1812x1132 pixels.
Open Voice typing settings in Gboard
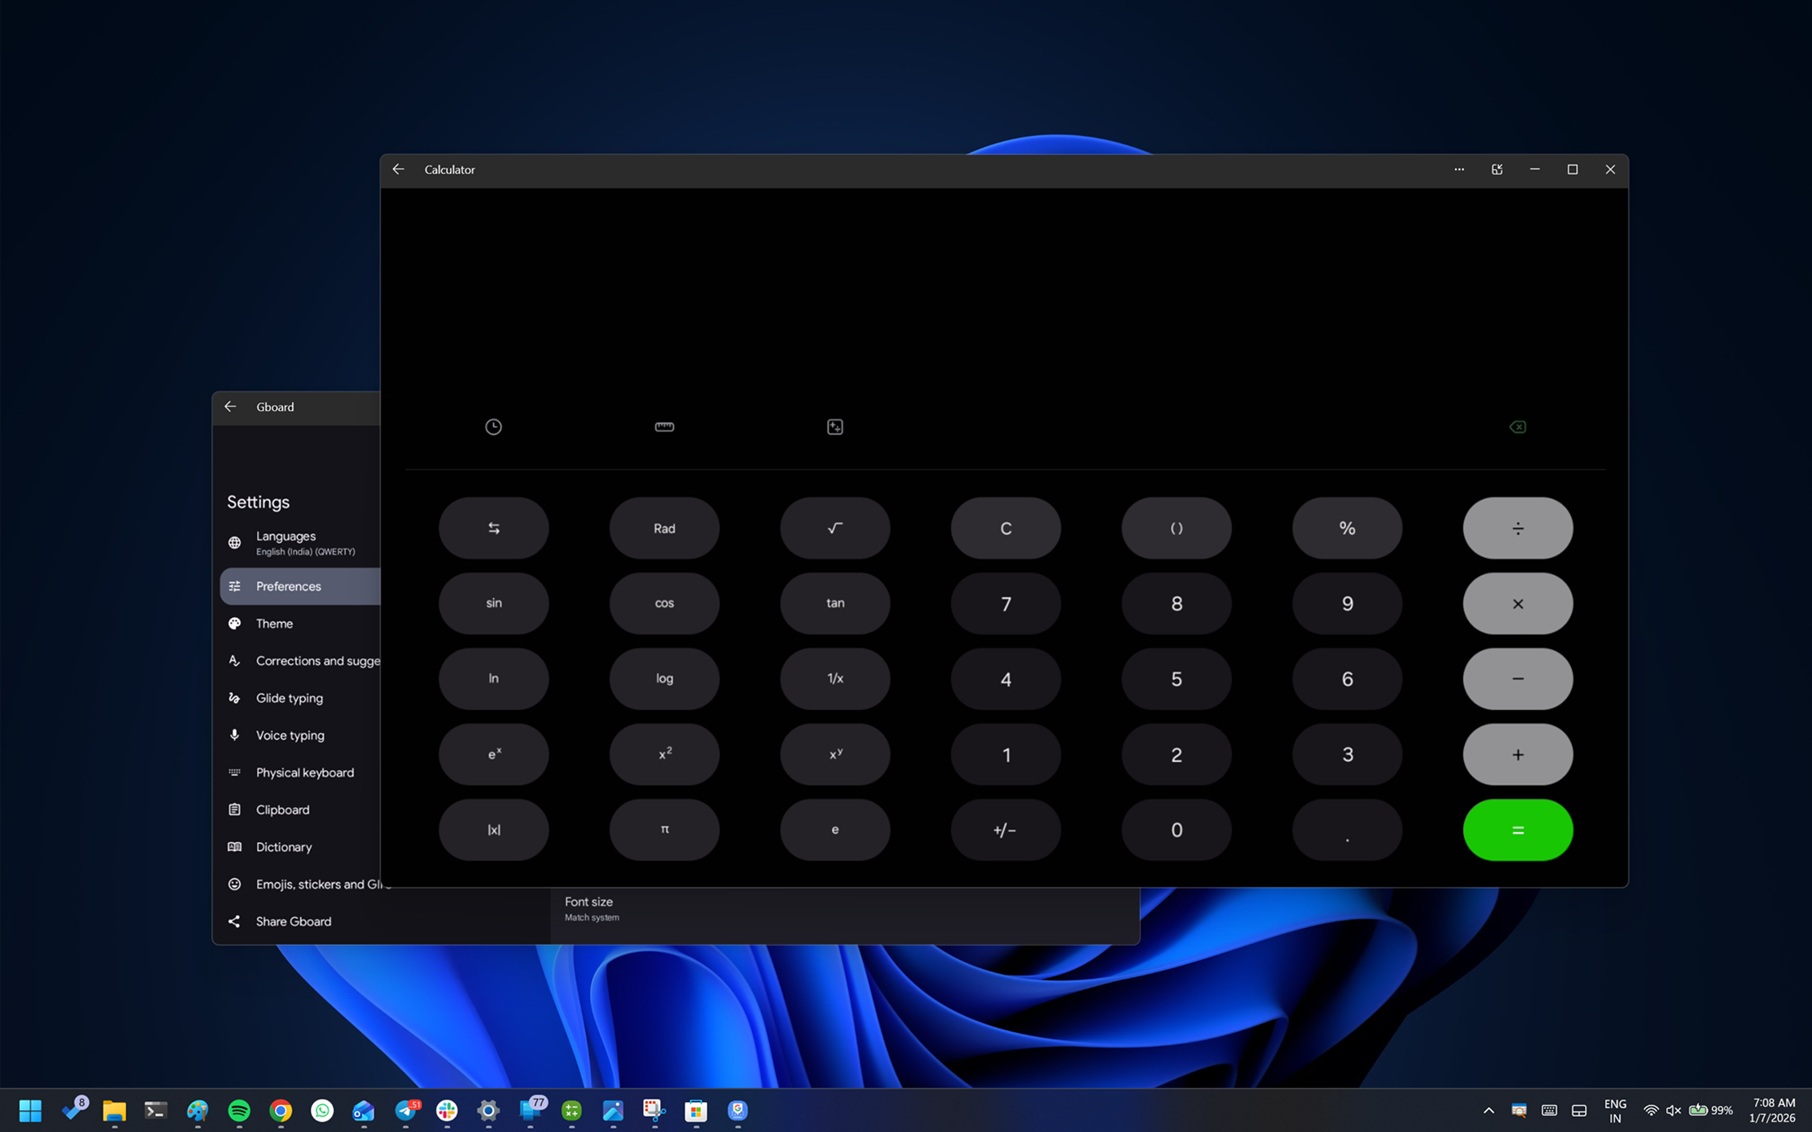tap(290, 735)
